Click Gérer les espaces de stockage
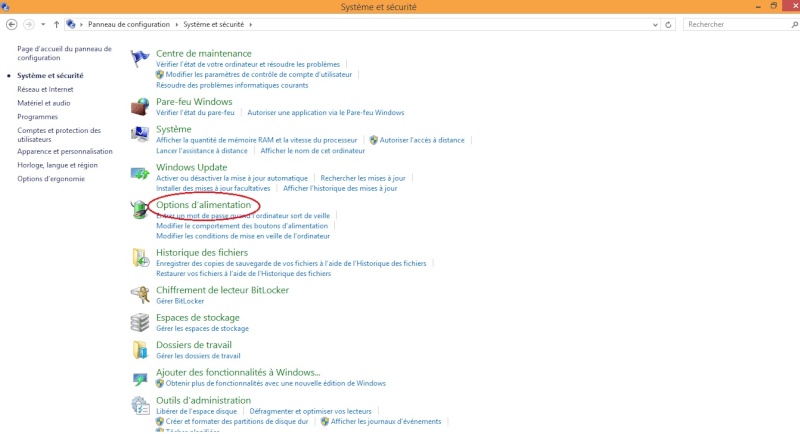The height and width of the screenshot is (434, 800). (203, 329)
